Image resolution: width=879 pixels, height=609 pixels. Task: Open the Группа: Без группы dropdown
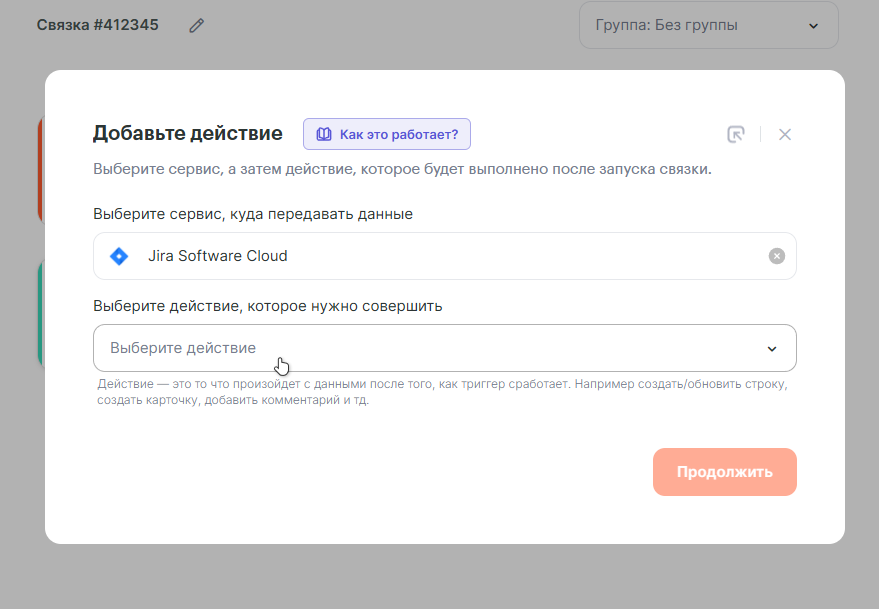click(709, 25)
